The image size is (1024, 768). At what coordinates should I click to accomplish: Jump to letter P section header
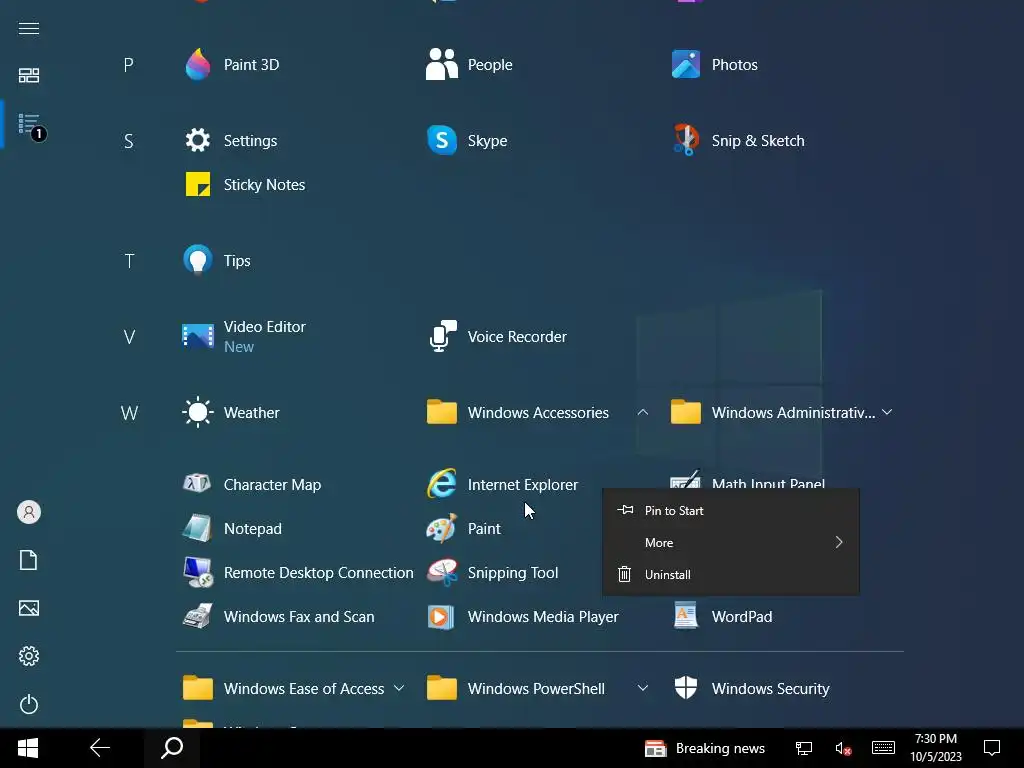pos(129,65)
